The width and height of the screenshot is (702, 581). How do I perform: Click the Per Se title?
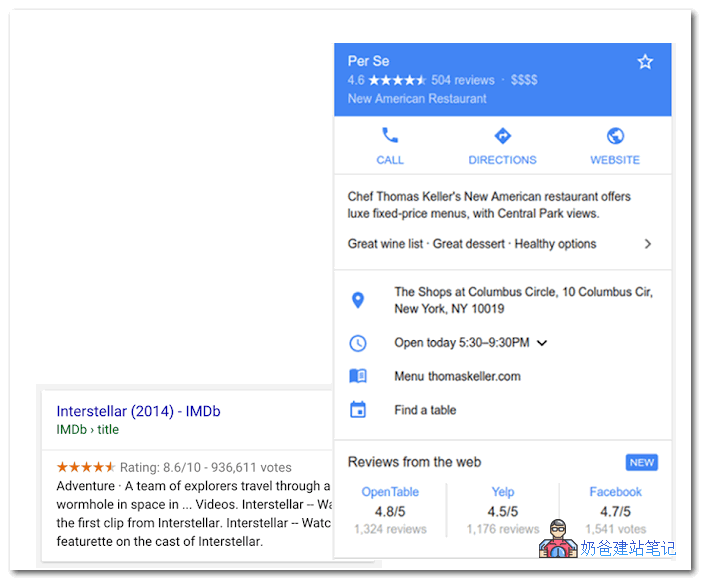coord(368,61)
